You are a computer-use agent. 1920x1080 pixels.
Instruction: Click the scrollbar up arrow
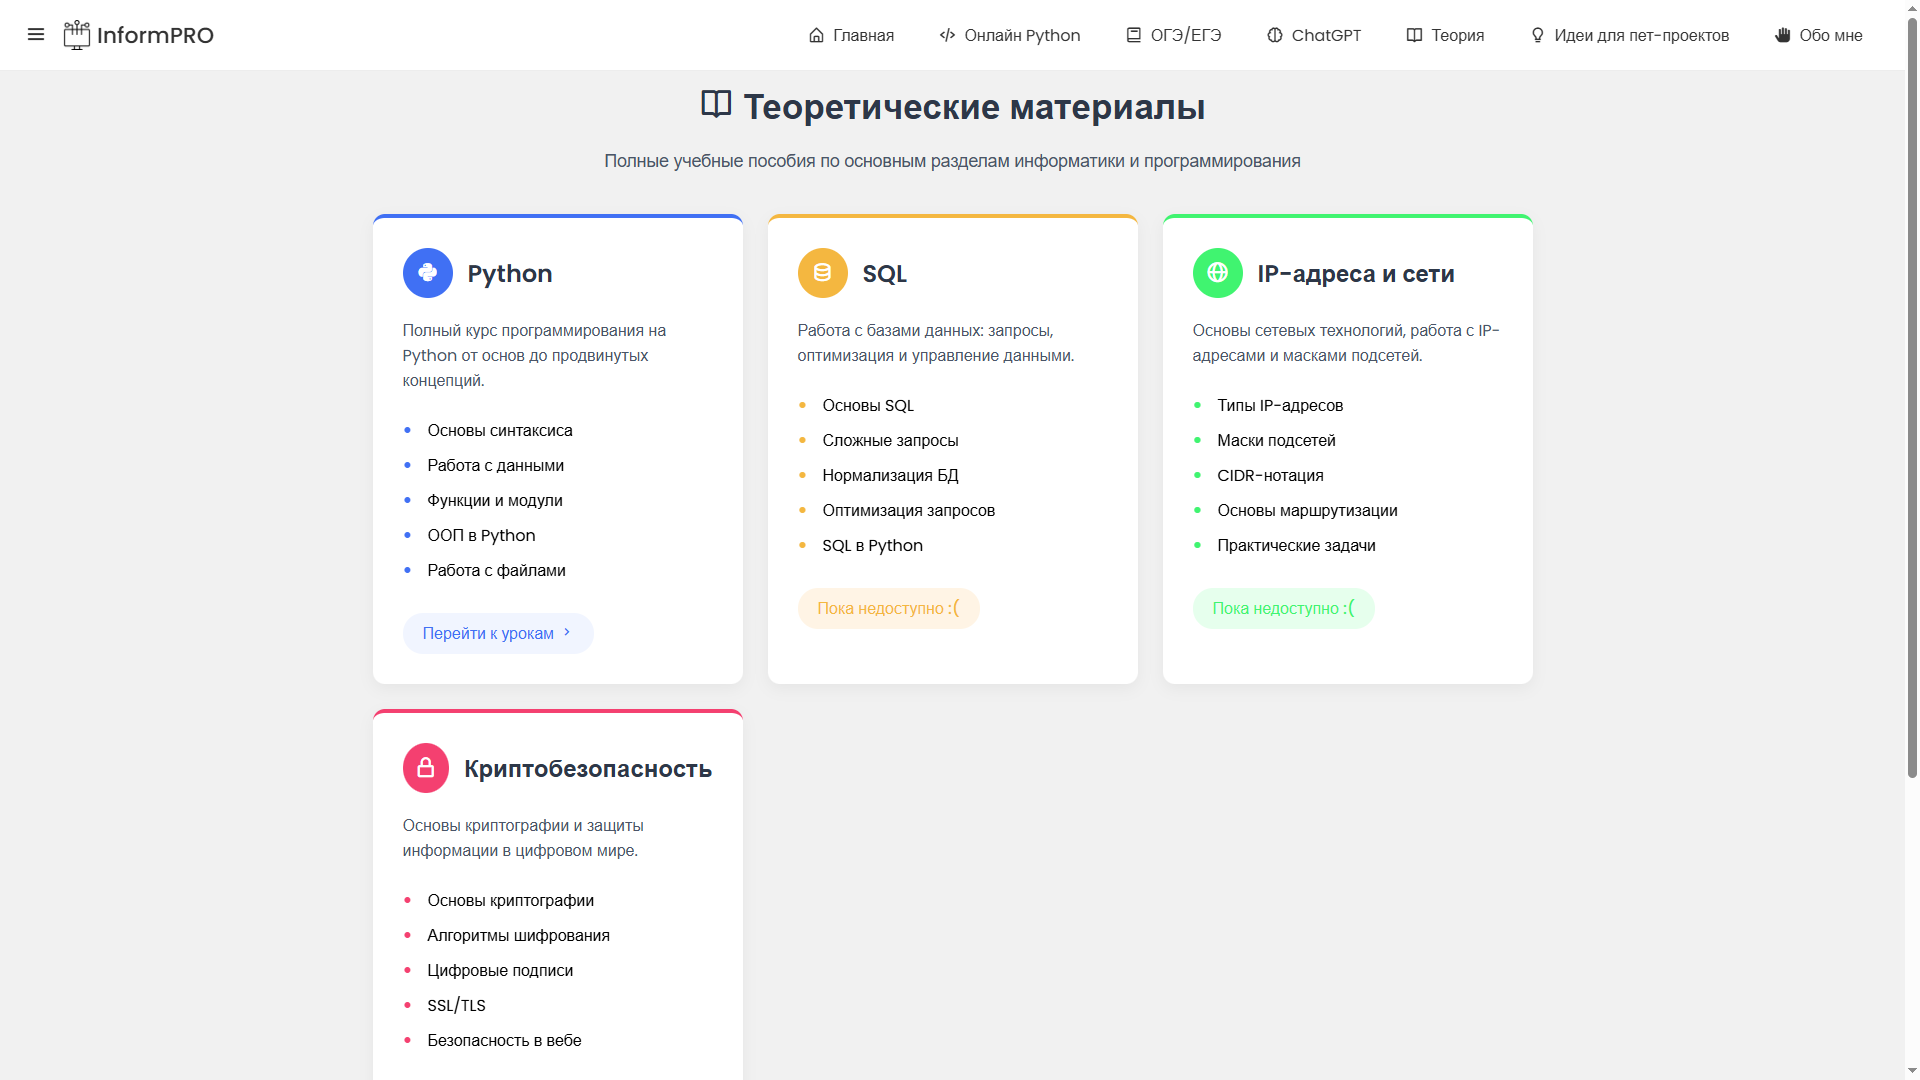tap(1912, 7)
